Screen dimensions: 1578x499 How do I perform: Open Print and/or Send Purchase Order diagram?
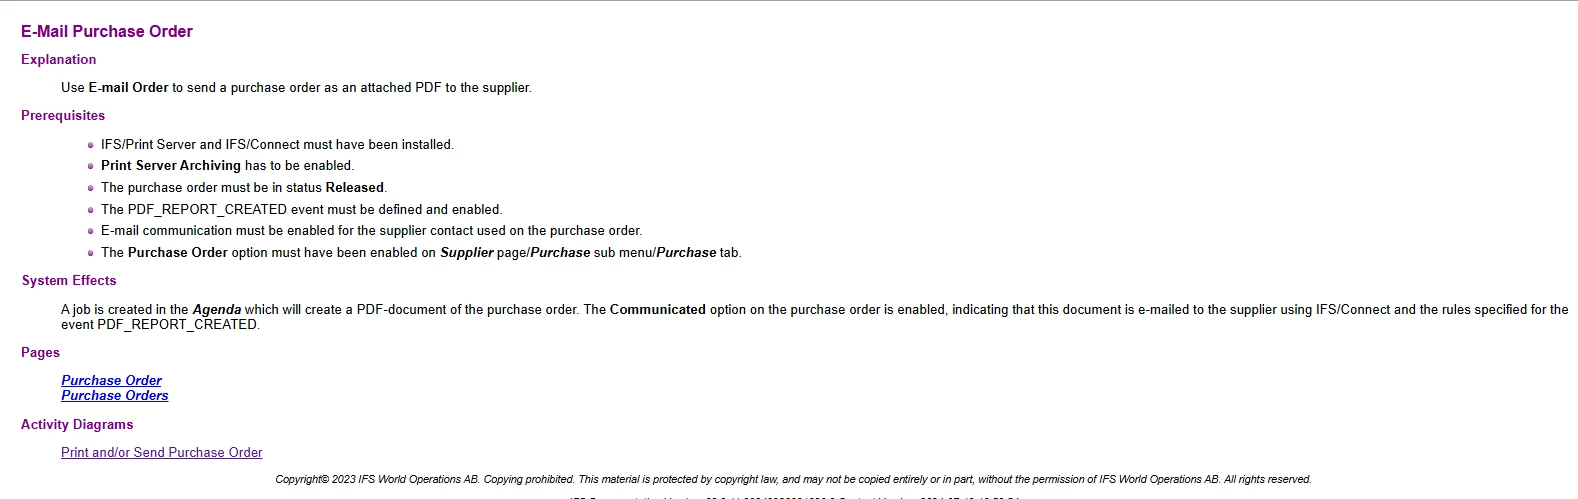point(161,453)
